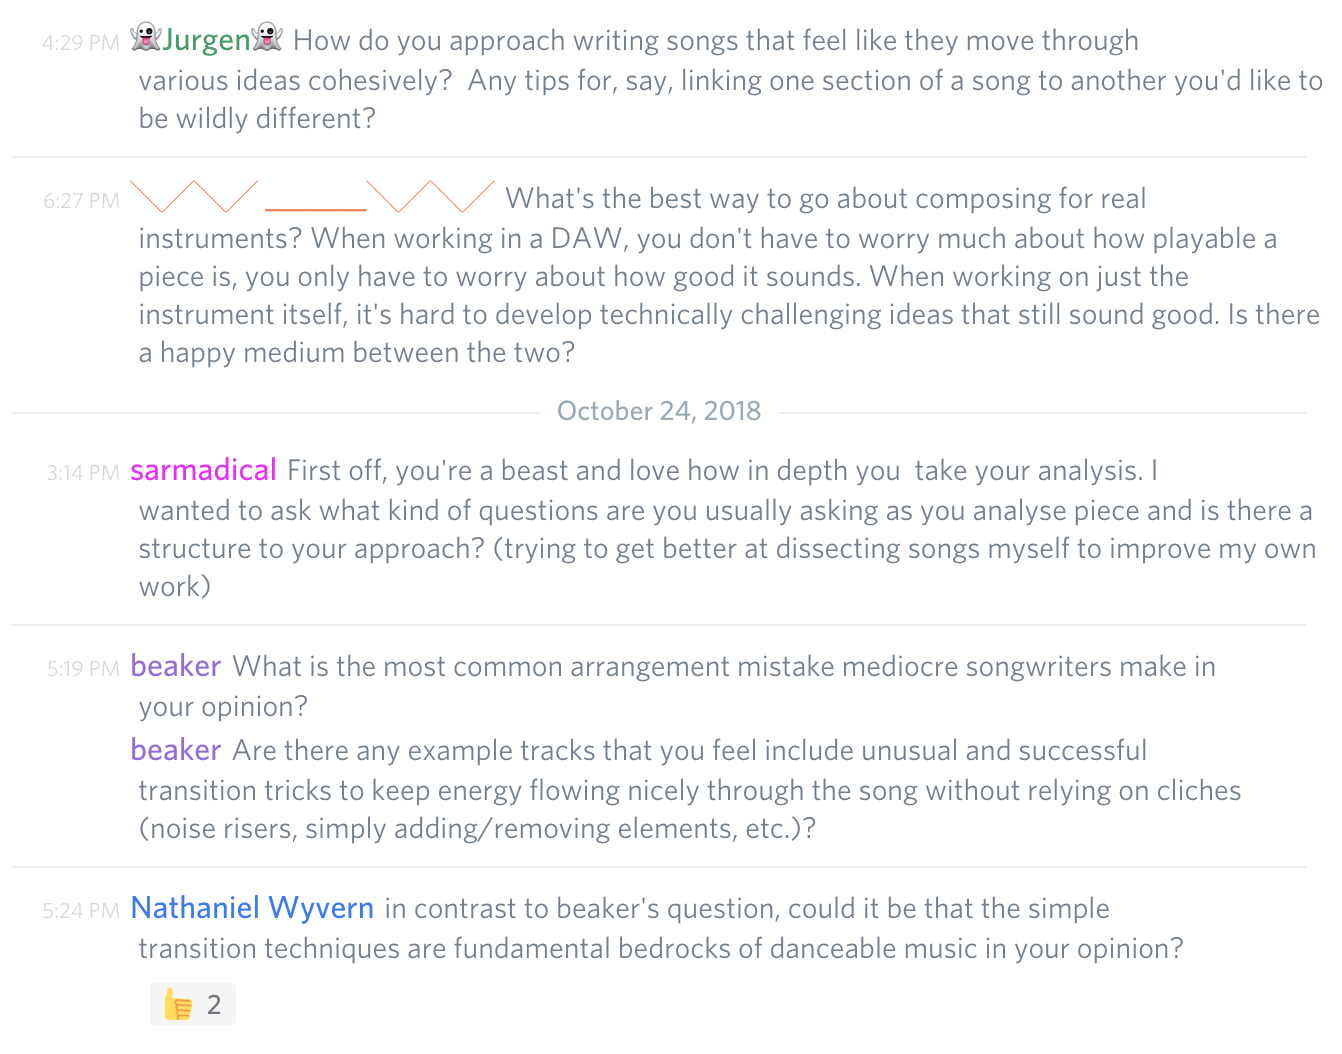Toggle the thumbs-up reaction on Nathaniel's message
The image size is (1342, 1054).
tap(192, 1003)
